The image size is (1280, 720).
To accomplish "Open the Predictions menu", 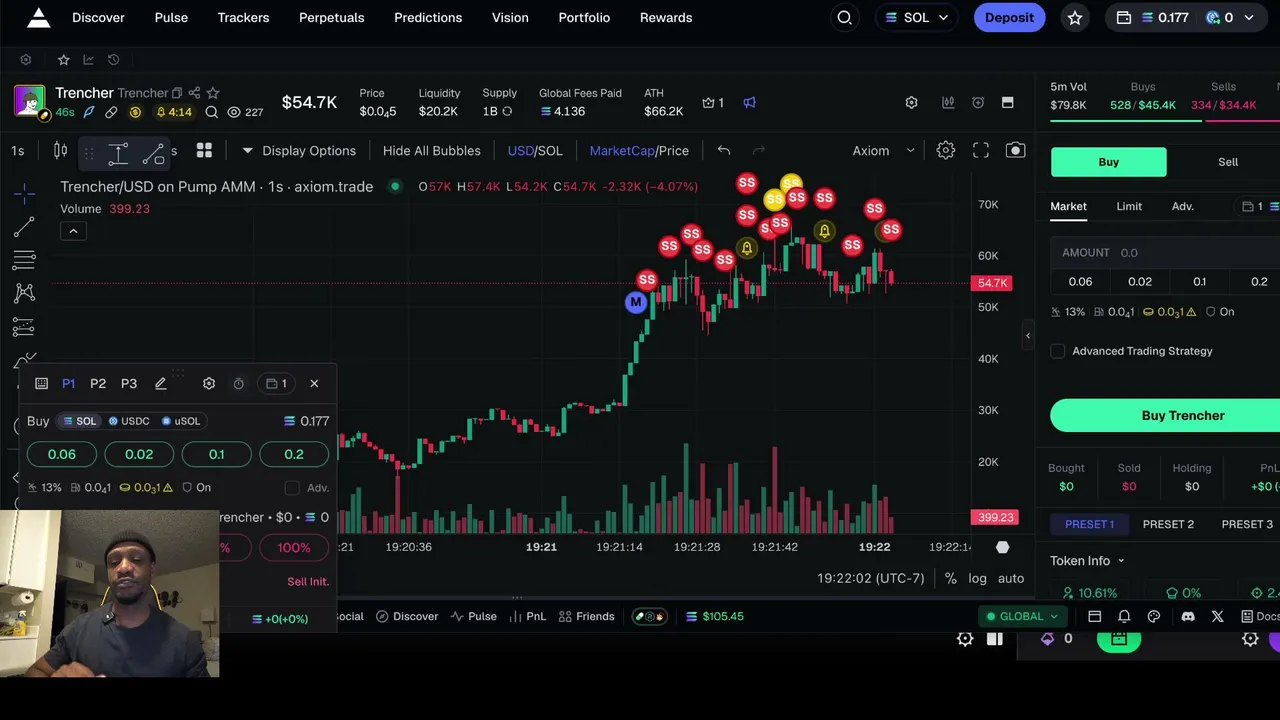I will coord(428,17).
